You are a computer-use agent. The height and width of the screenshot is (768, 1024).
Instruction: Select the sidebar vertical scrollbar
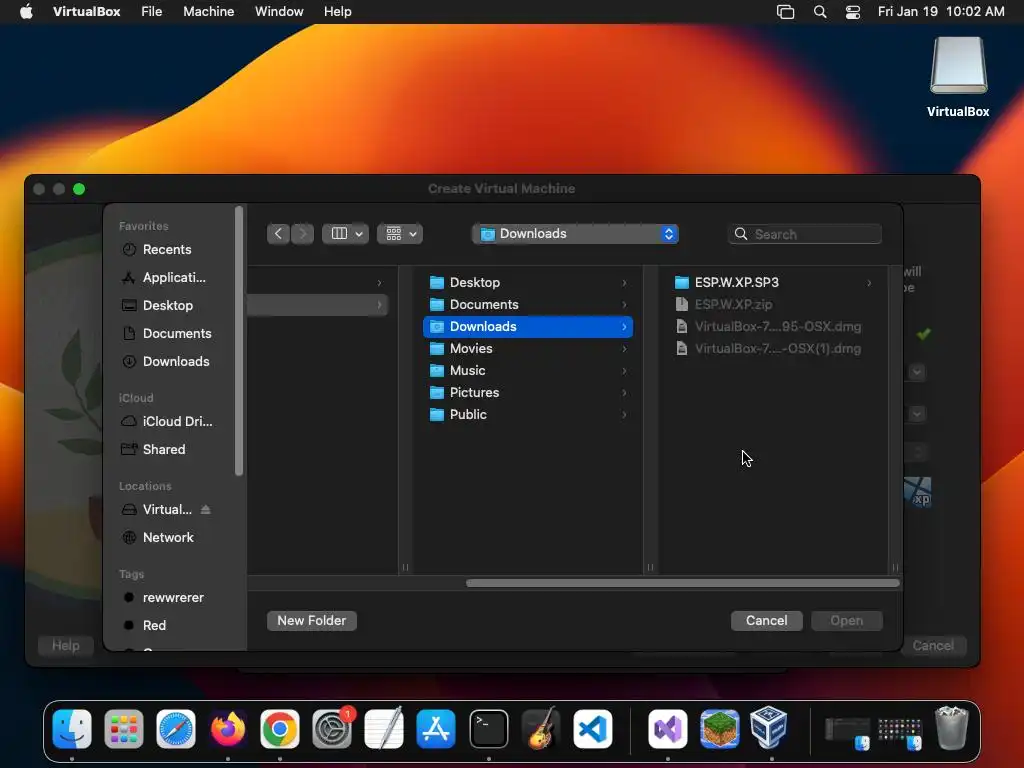coord(239,340)
